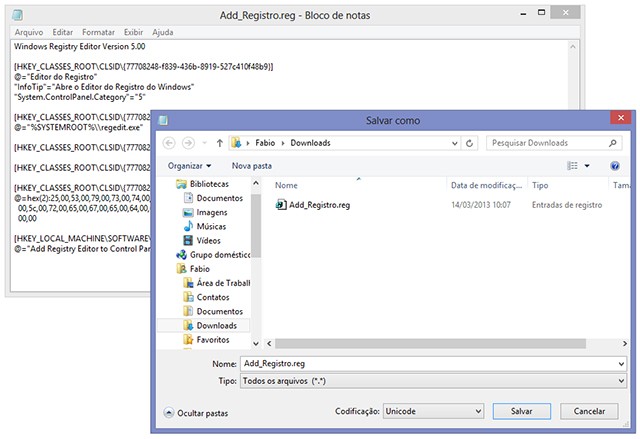Open the help question mark icon
This screenshot has width=640, height=439.
coord(616,165)
